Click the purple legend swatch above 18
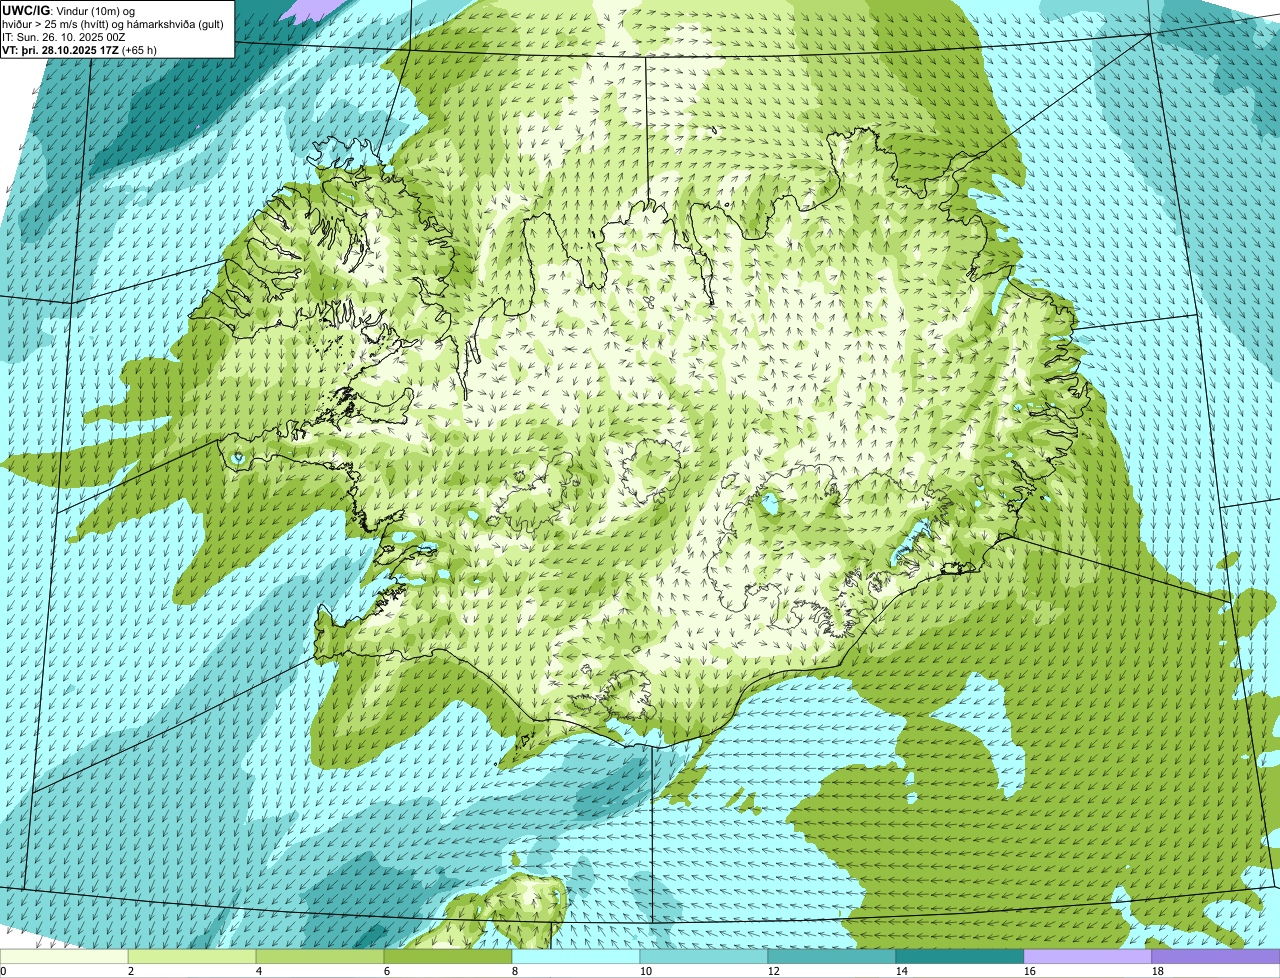This screenshot has width=1280, height=978. pyautogui.click(x=1216, y=957)
